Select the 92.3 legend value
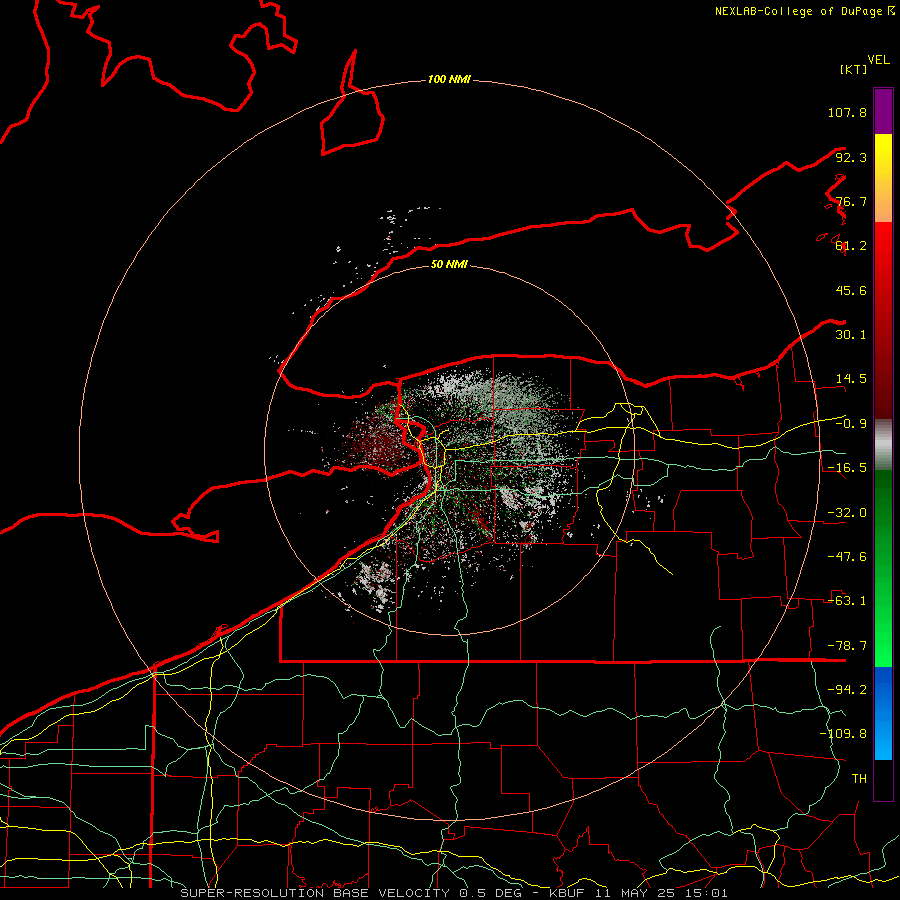The image size is (900, 900). tap(851, 157)
